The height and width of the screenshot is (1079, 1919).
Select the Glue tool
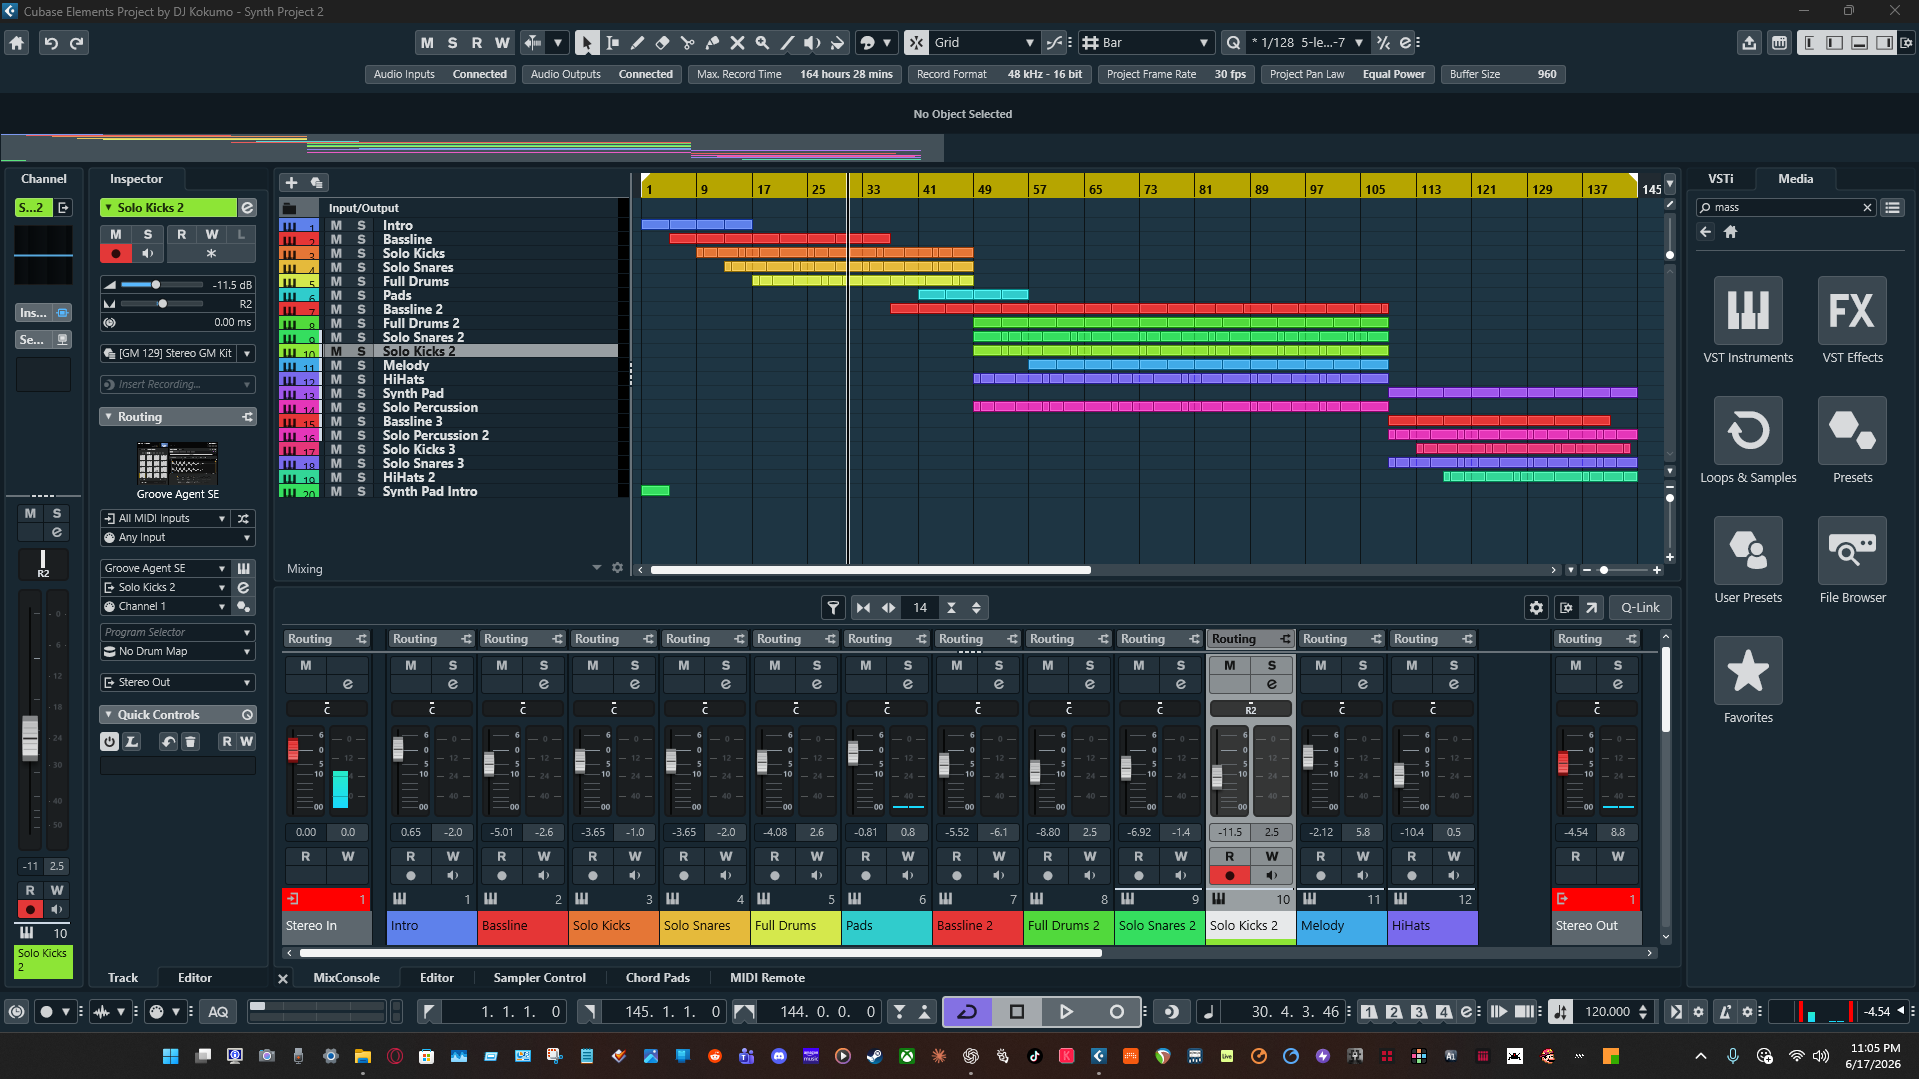(x=712, y=43)
